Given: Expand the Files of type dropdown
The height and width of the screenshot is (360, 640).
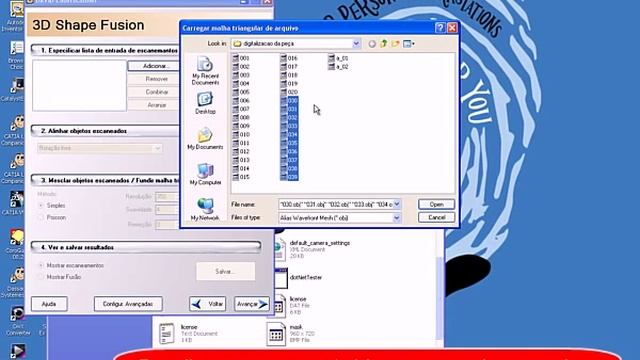Looking at the screenshot, I should tap(397, 218).
